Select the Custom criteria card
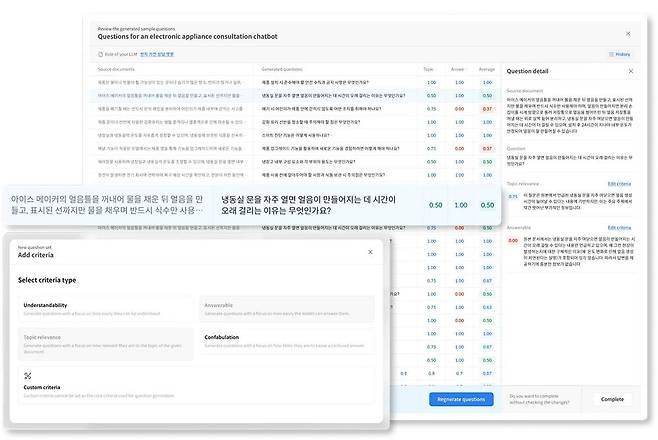658x440 pixels. tap(196, 385)
